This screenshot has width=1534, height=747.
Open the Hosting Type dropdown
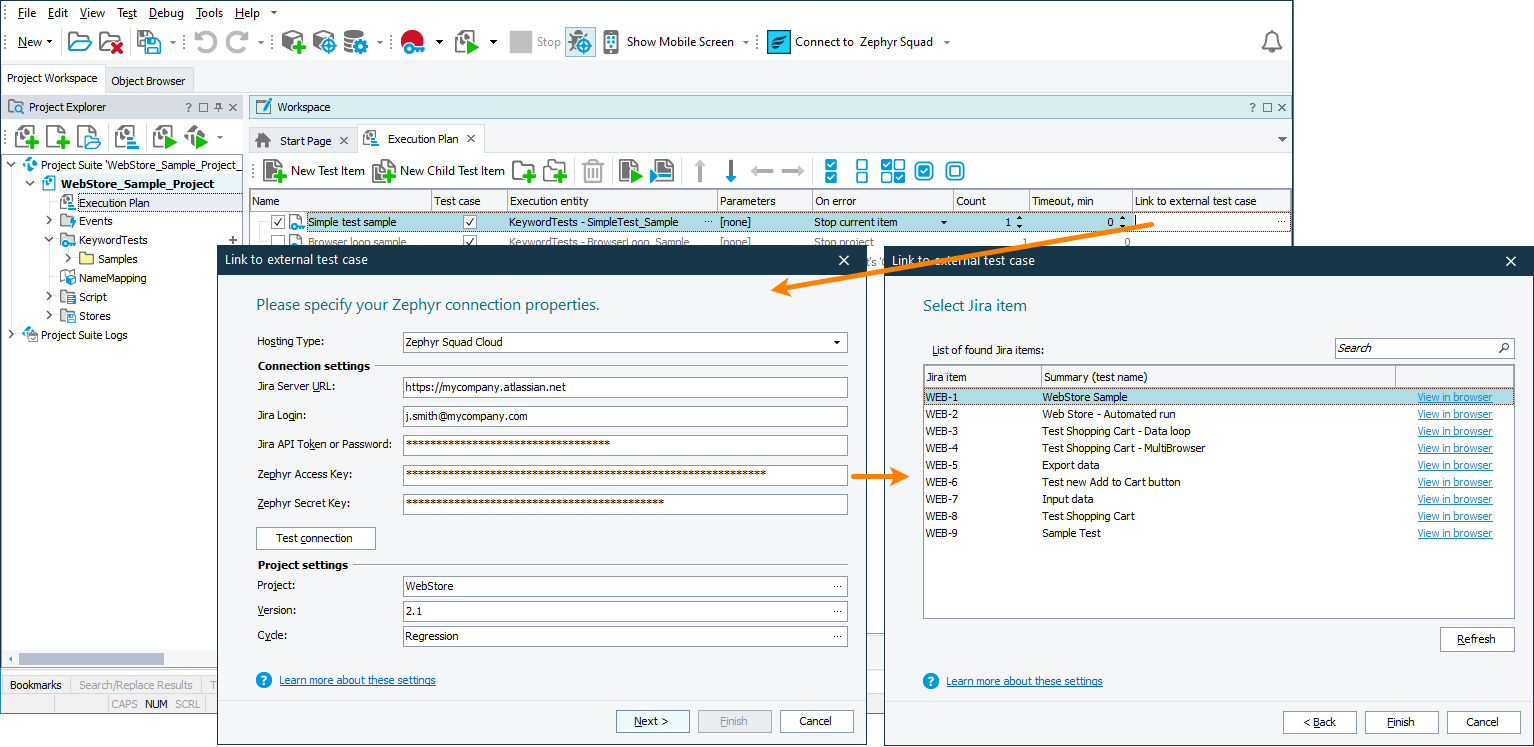tap(836, 342)
